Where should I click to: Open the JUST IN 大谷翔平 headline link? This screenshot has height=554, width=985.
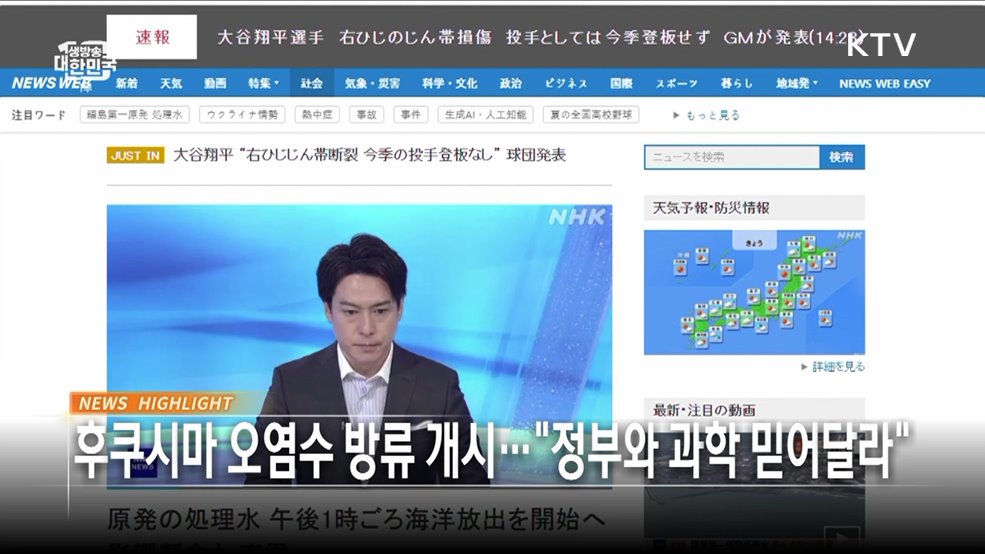tap(369, 155)
